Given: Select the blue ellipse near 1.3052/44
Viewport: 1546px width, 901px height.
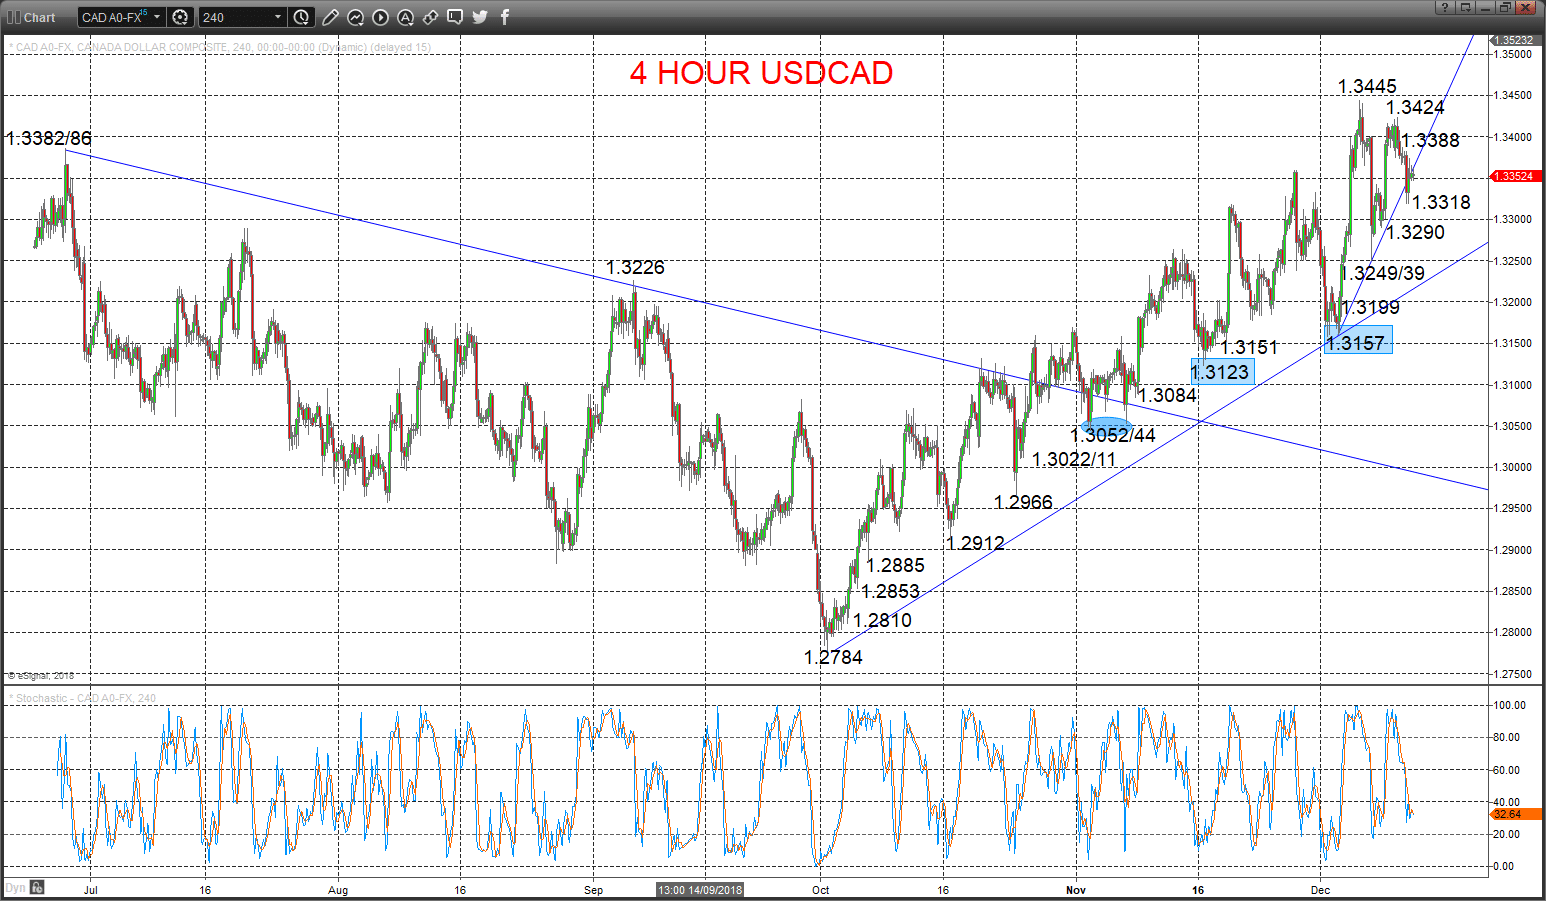Looking at the screenshot, I should (1107, 425).
